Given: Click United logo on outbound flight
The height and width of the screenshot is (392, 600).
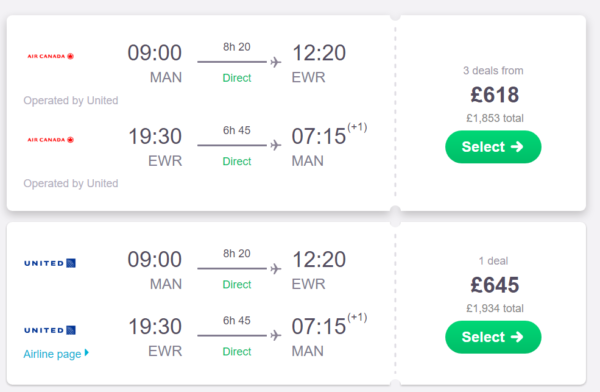Looking at the screenshot, I should click(50, 263).
